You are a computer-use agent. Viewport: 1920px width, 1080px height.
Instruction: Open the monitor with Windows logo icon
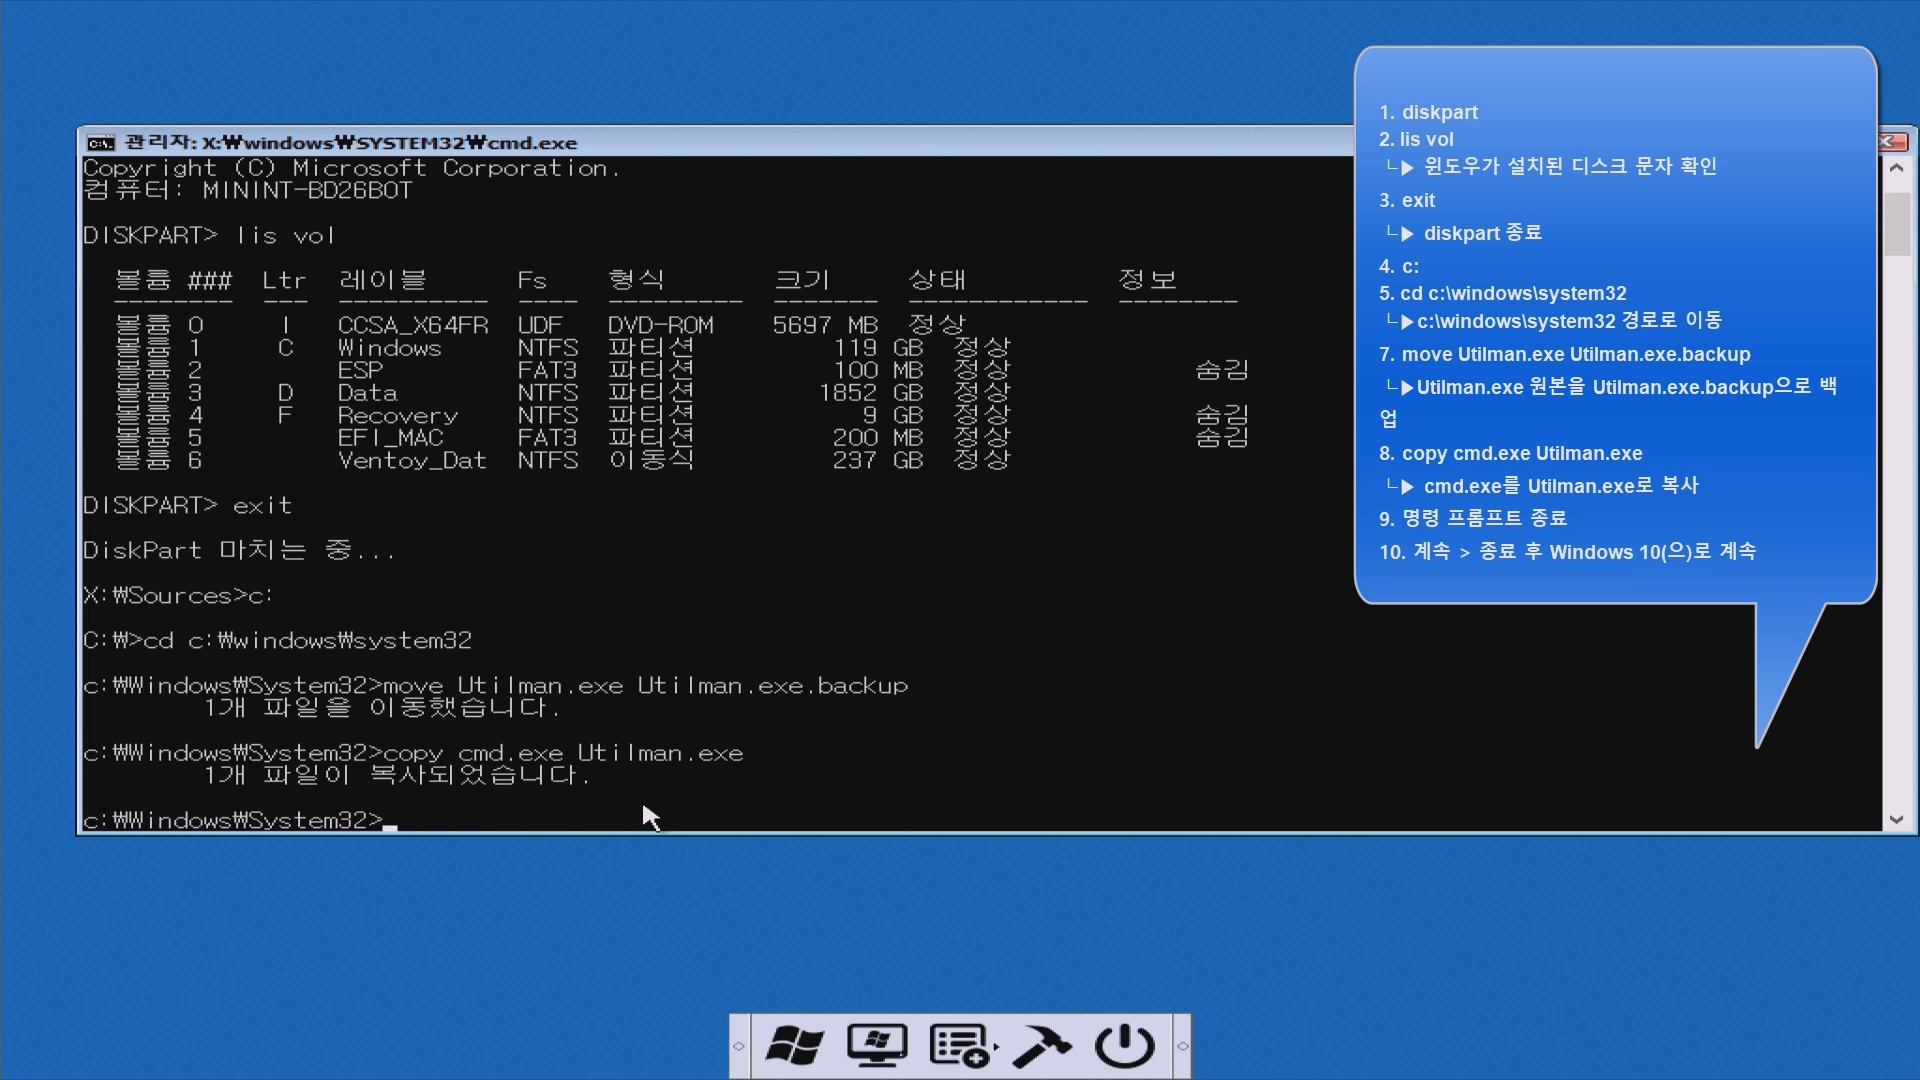[x=877, y=1046]
